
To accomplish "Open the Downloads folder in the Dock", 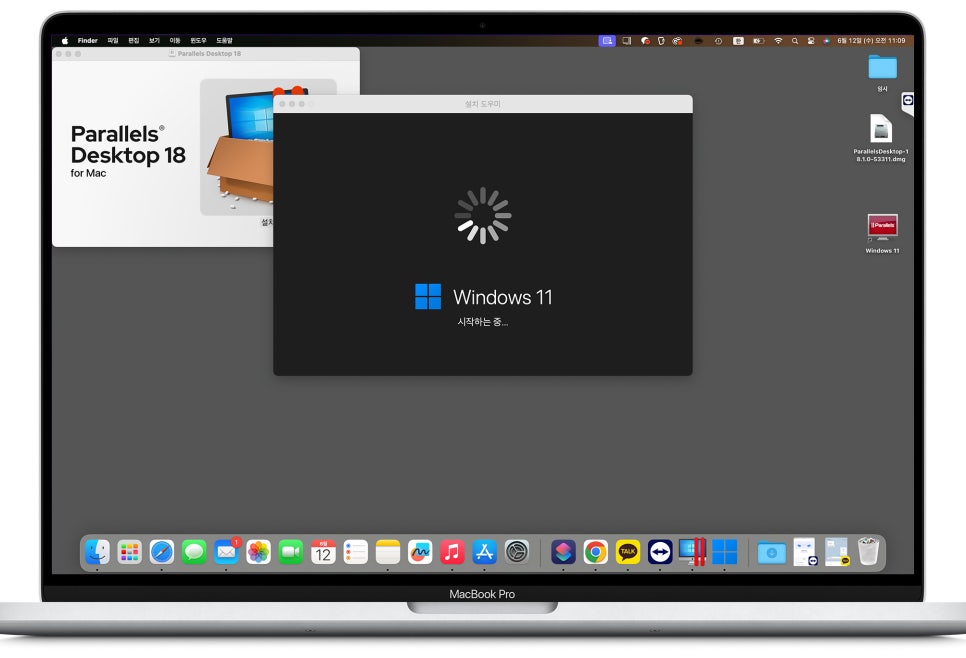I will [x=771, y=552].
